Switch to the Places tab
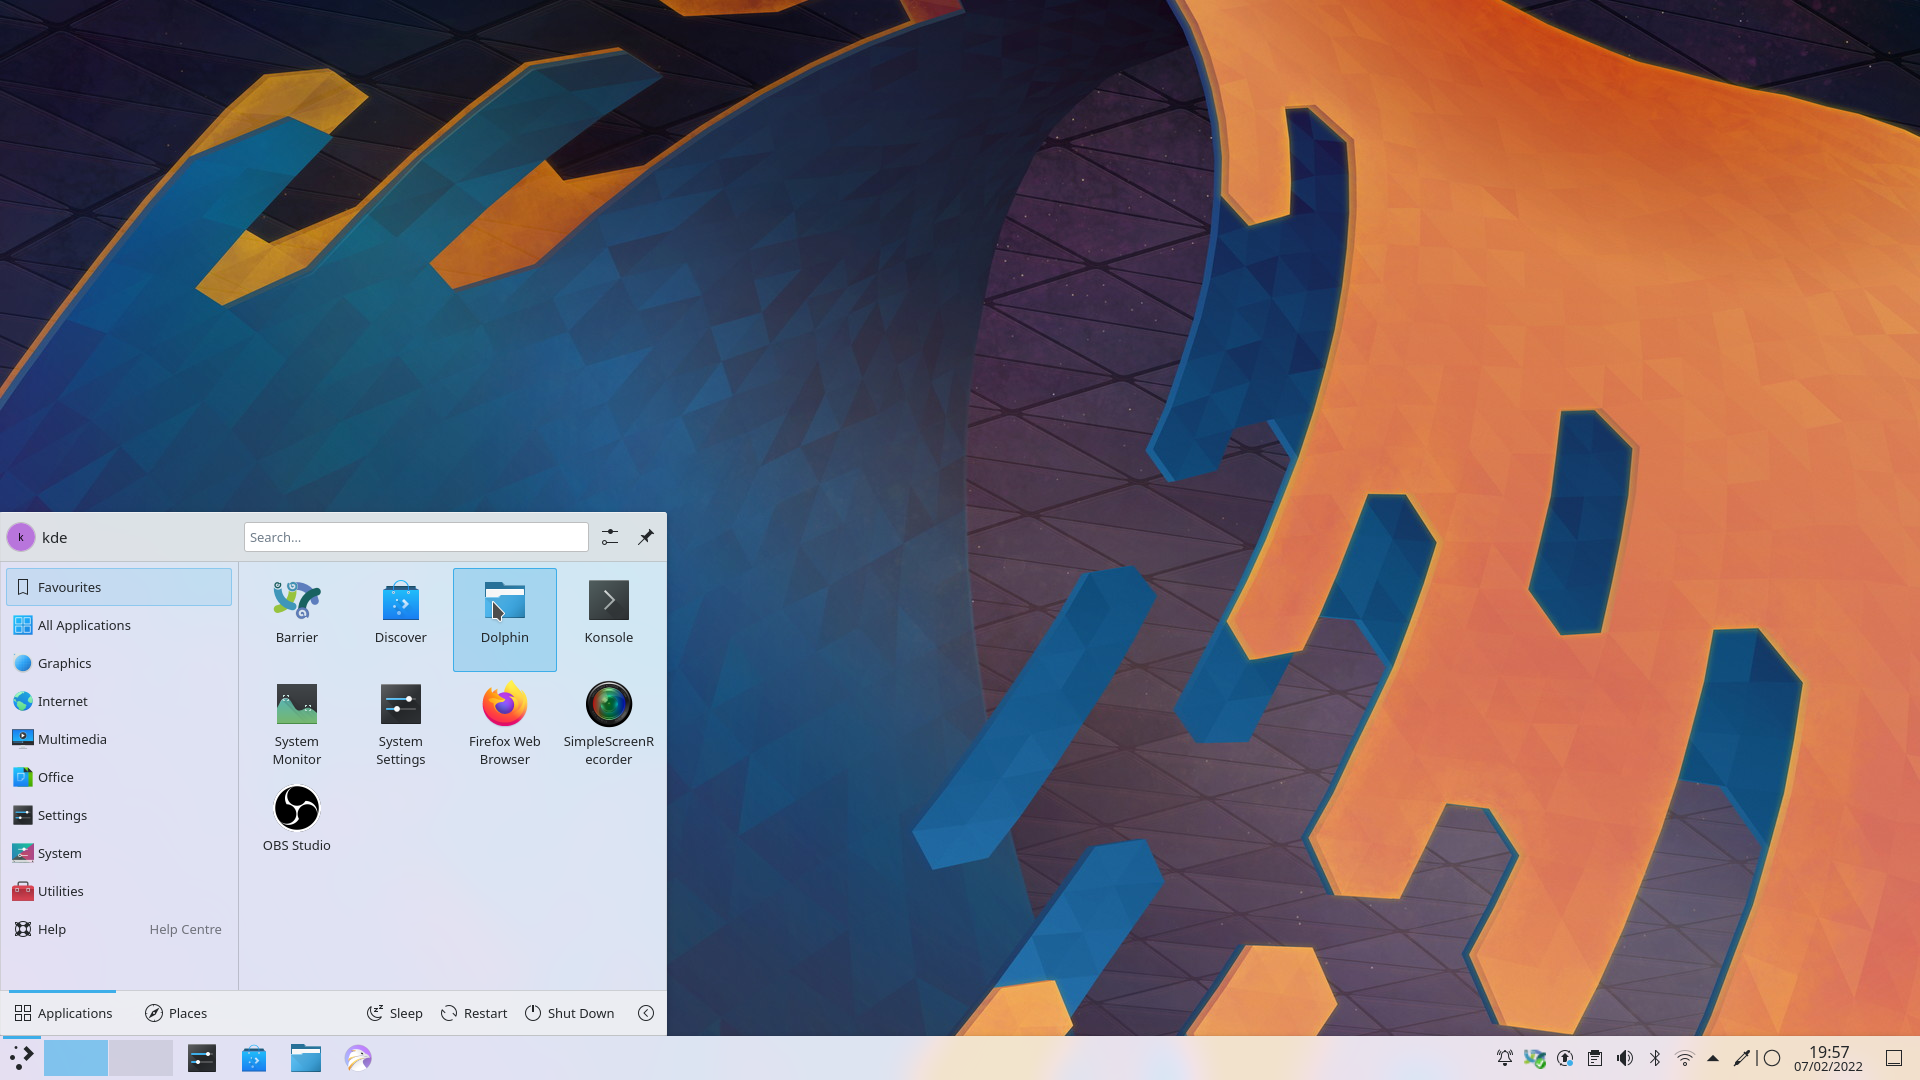The width and height of the screenshot is (1920, 1080). [x=175, y=1013]
